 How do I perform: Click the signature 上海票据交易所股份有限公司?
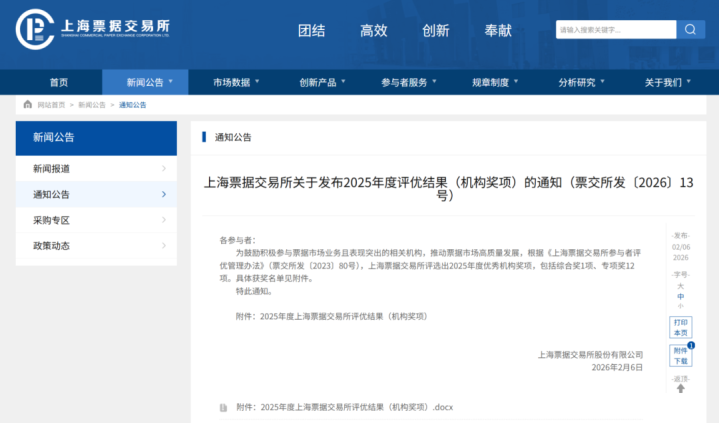pyautogui.click(x=590, y=355)
